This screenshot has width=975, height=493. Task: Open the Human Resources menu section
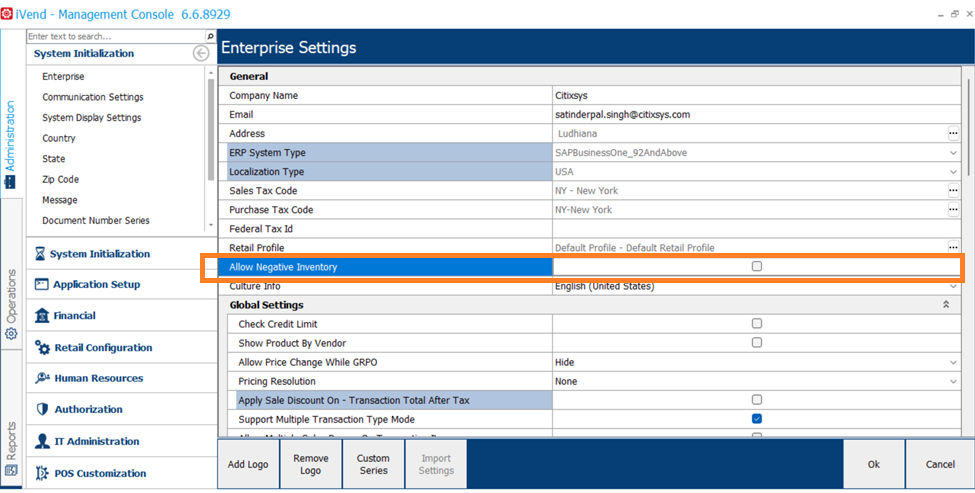122,378
